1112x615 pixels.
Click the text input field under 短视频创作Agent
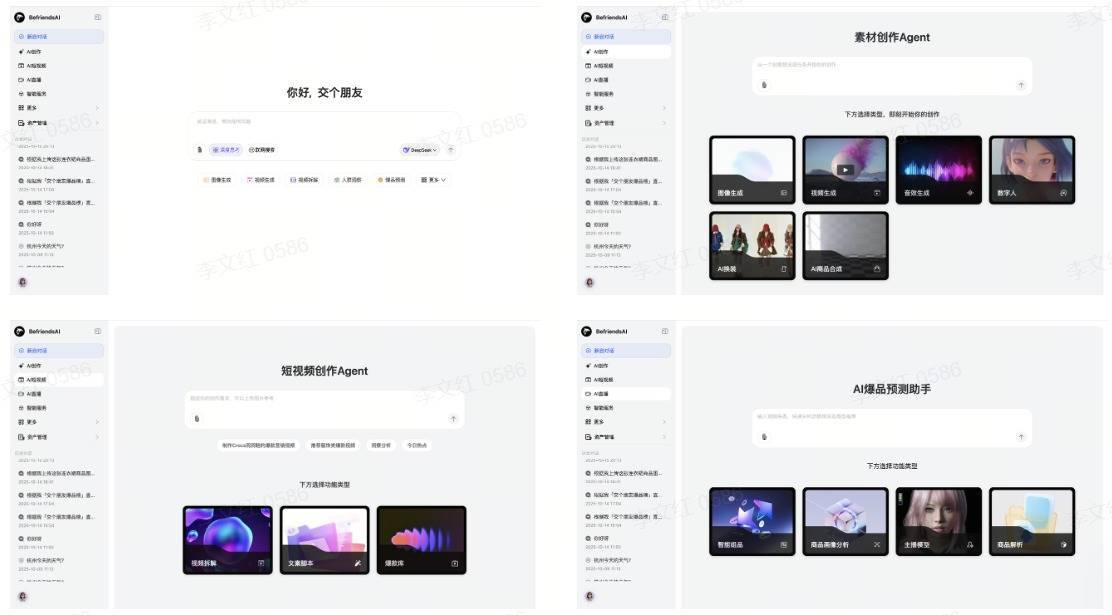point(320,399)
